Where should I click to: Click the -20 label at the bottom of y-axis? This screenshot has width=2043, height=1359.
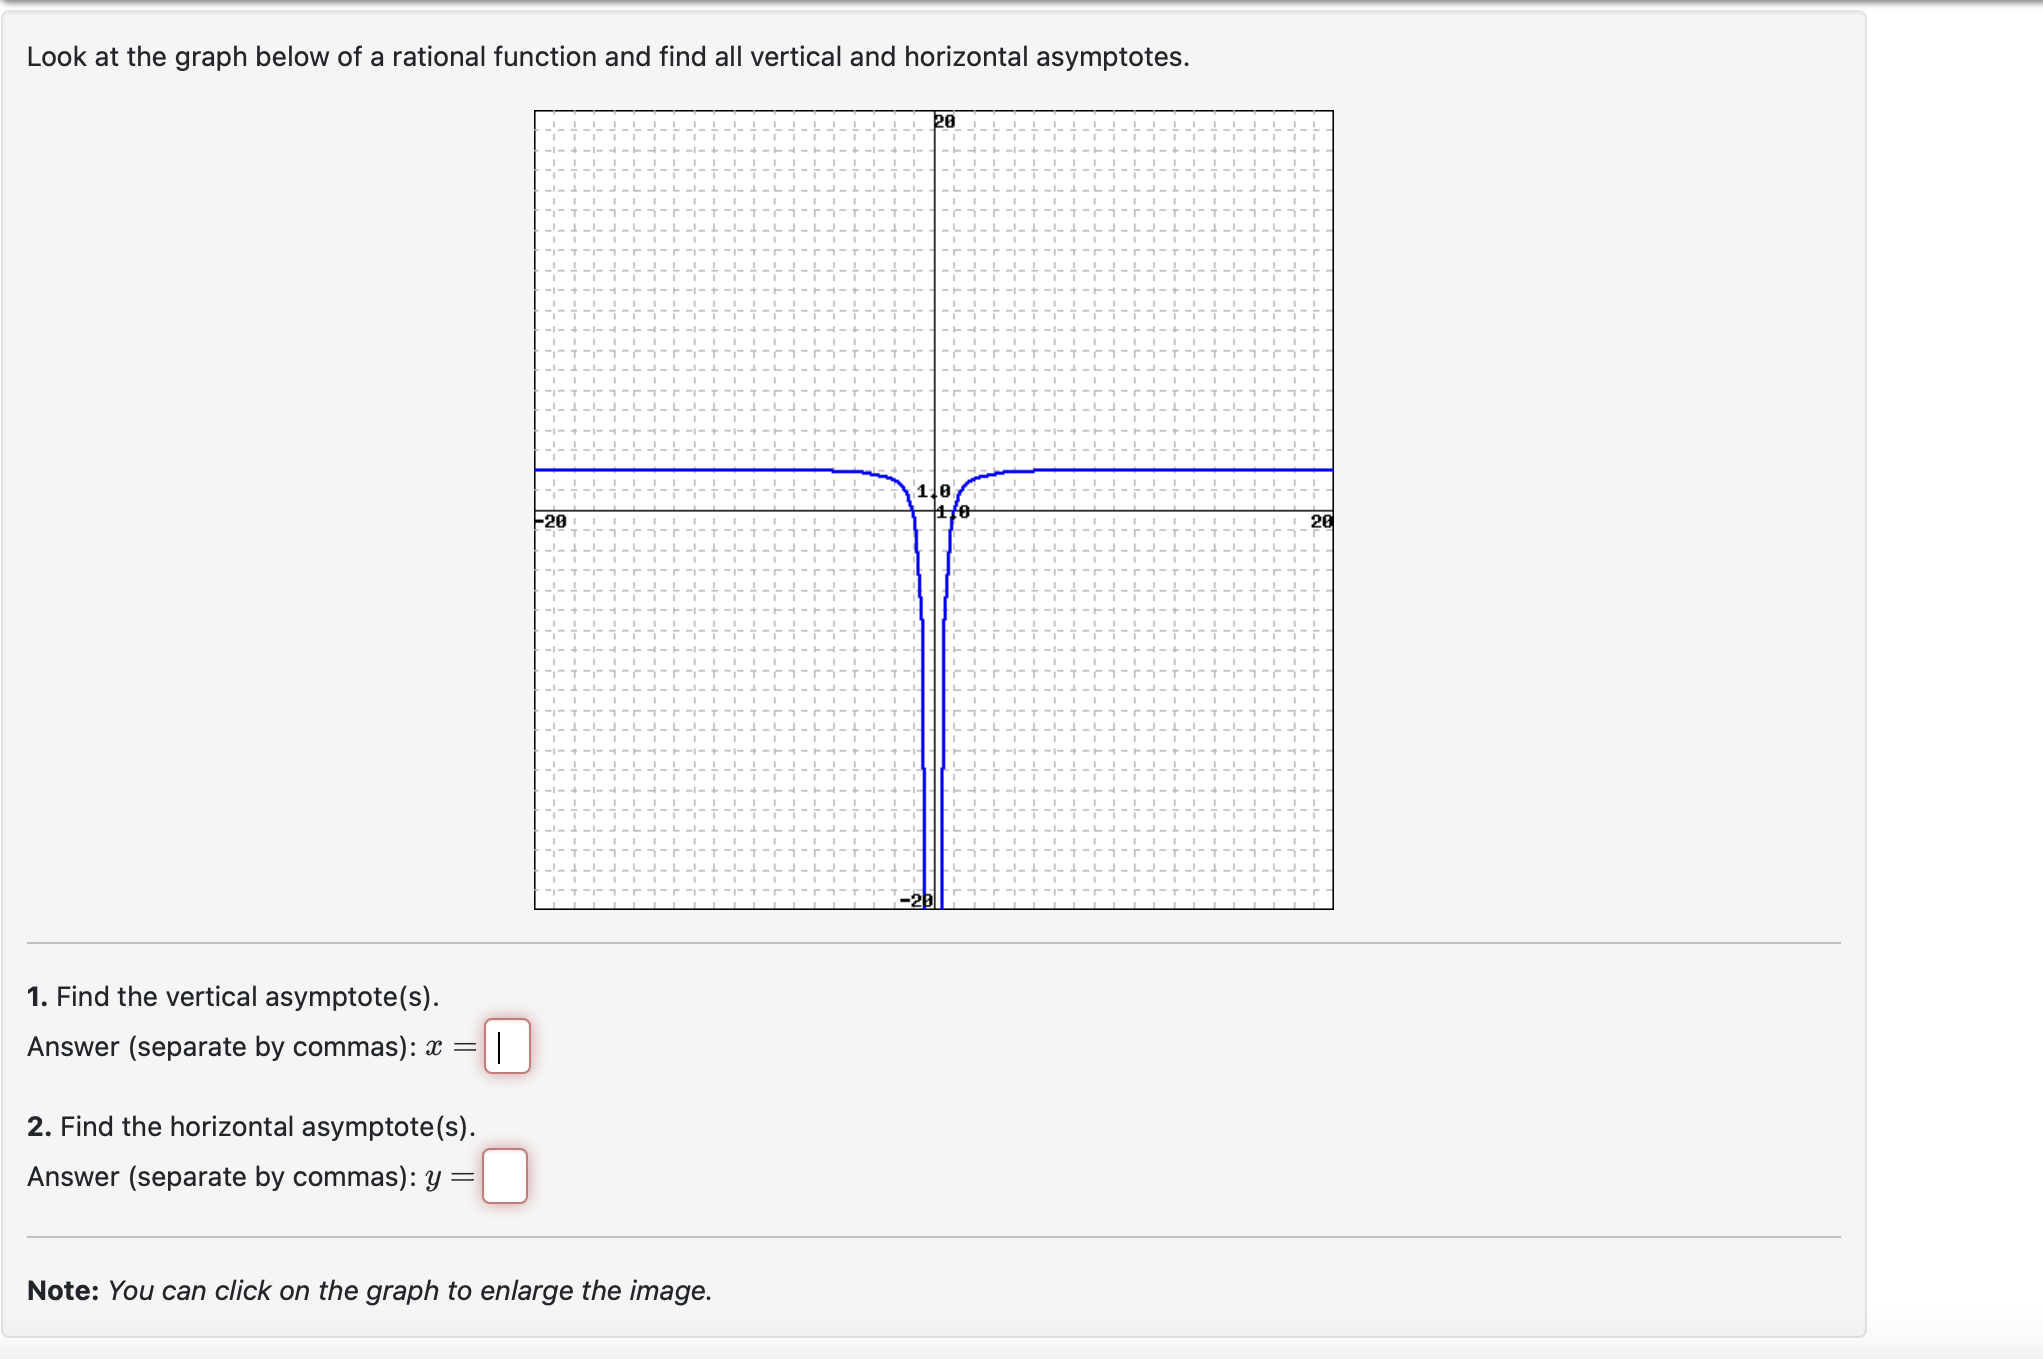tap(916, 899)
